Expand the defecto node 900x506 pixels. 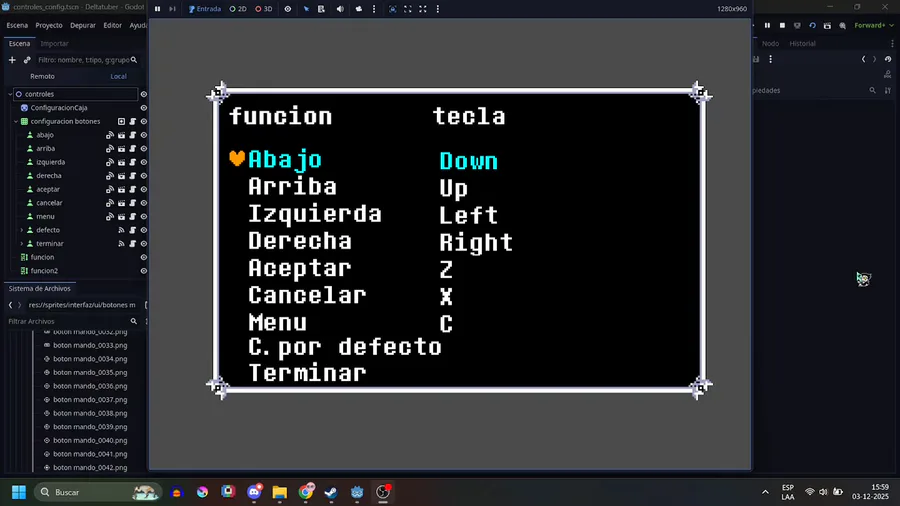tap(22, 230)
